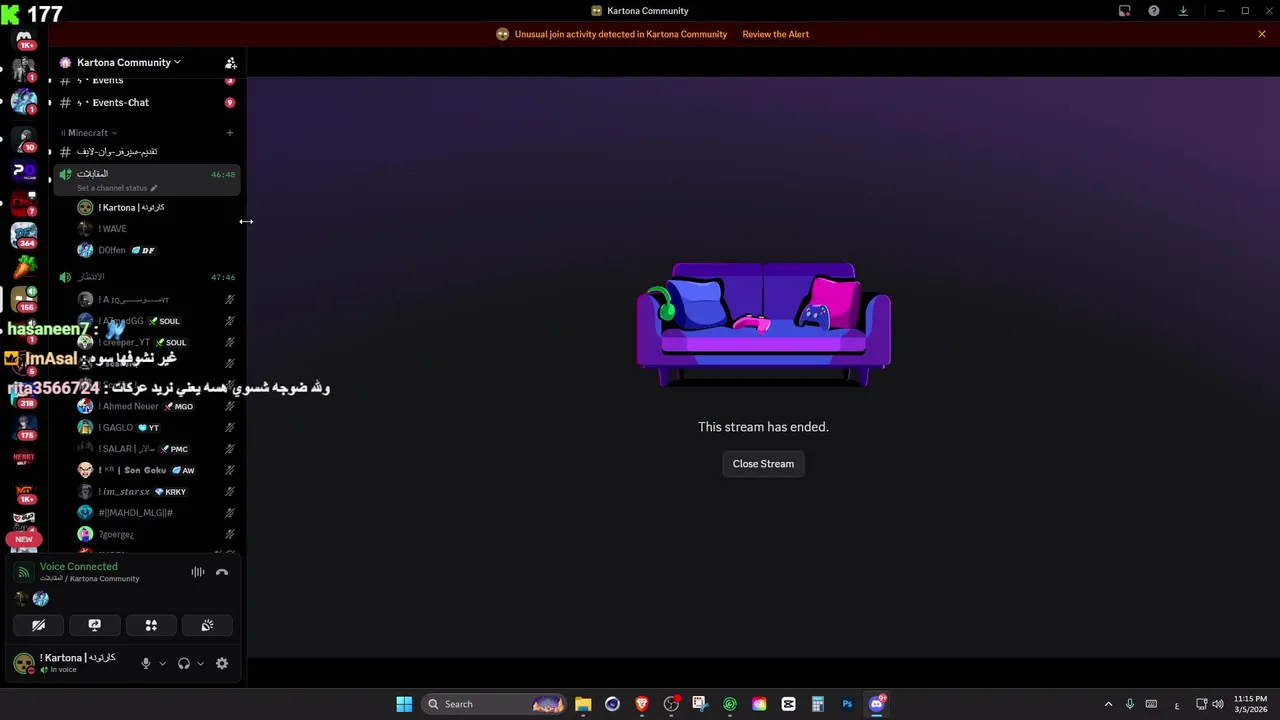Open the carrot icon server
This screenshot has height=720, width=1280.
click(24, 267)
